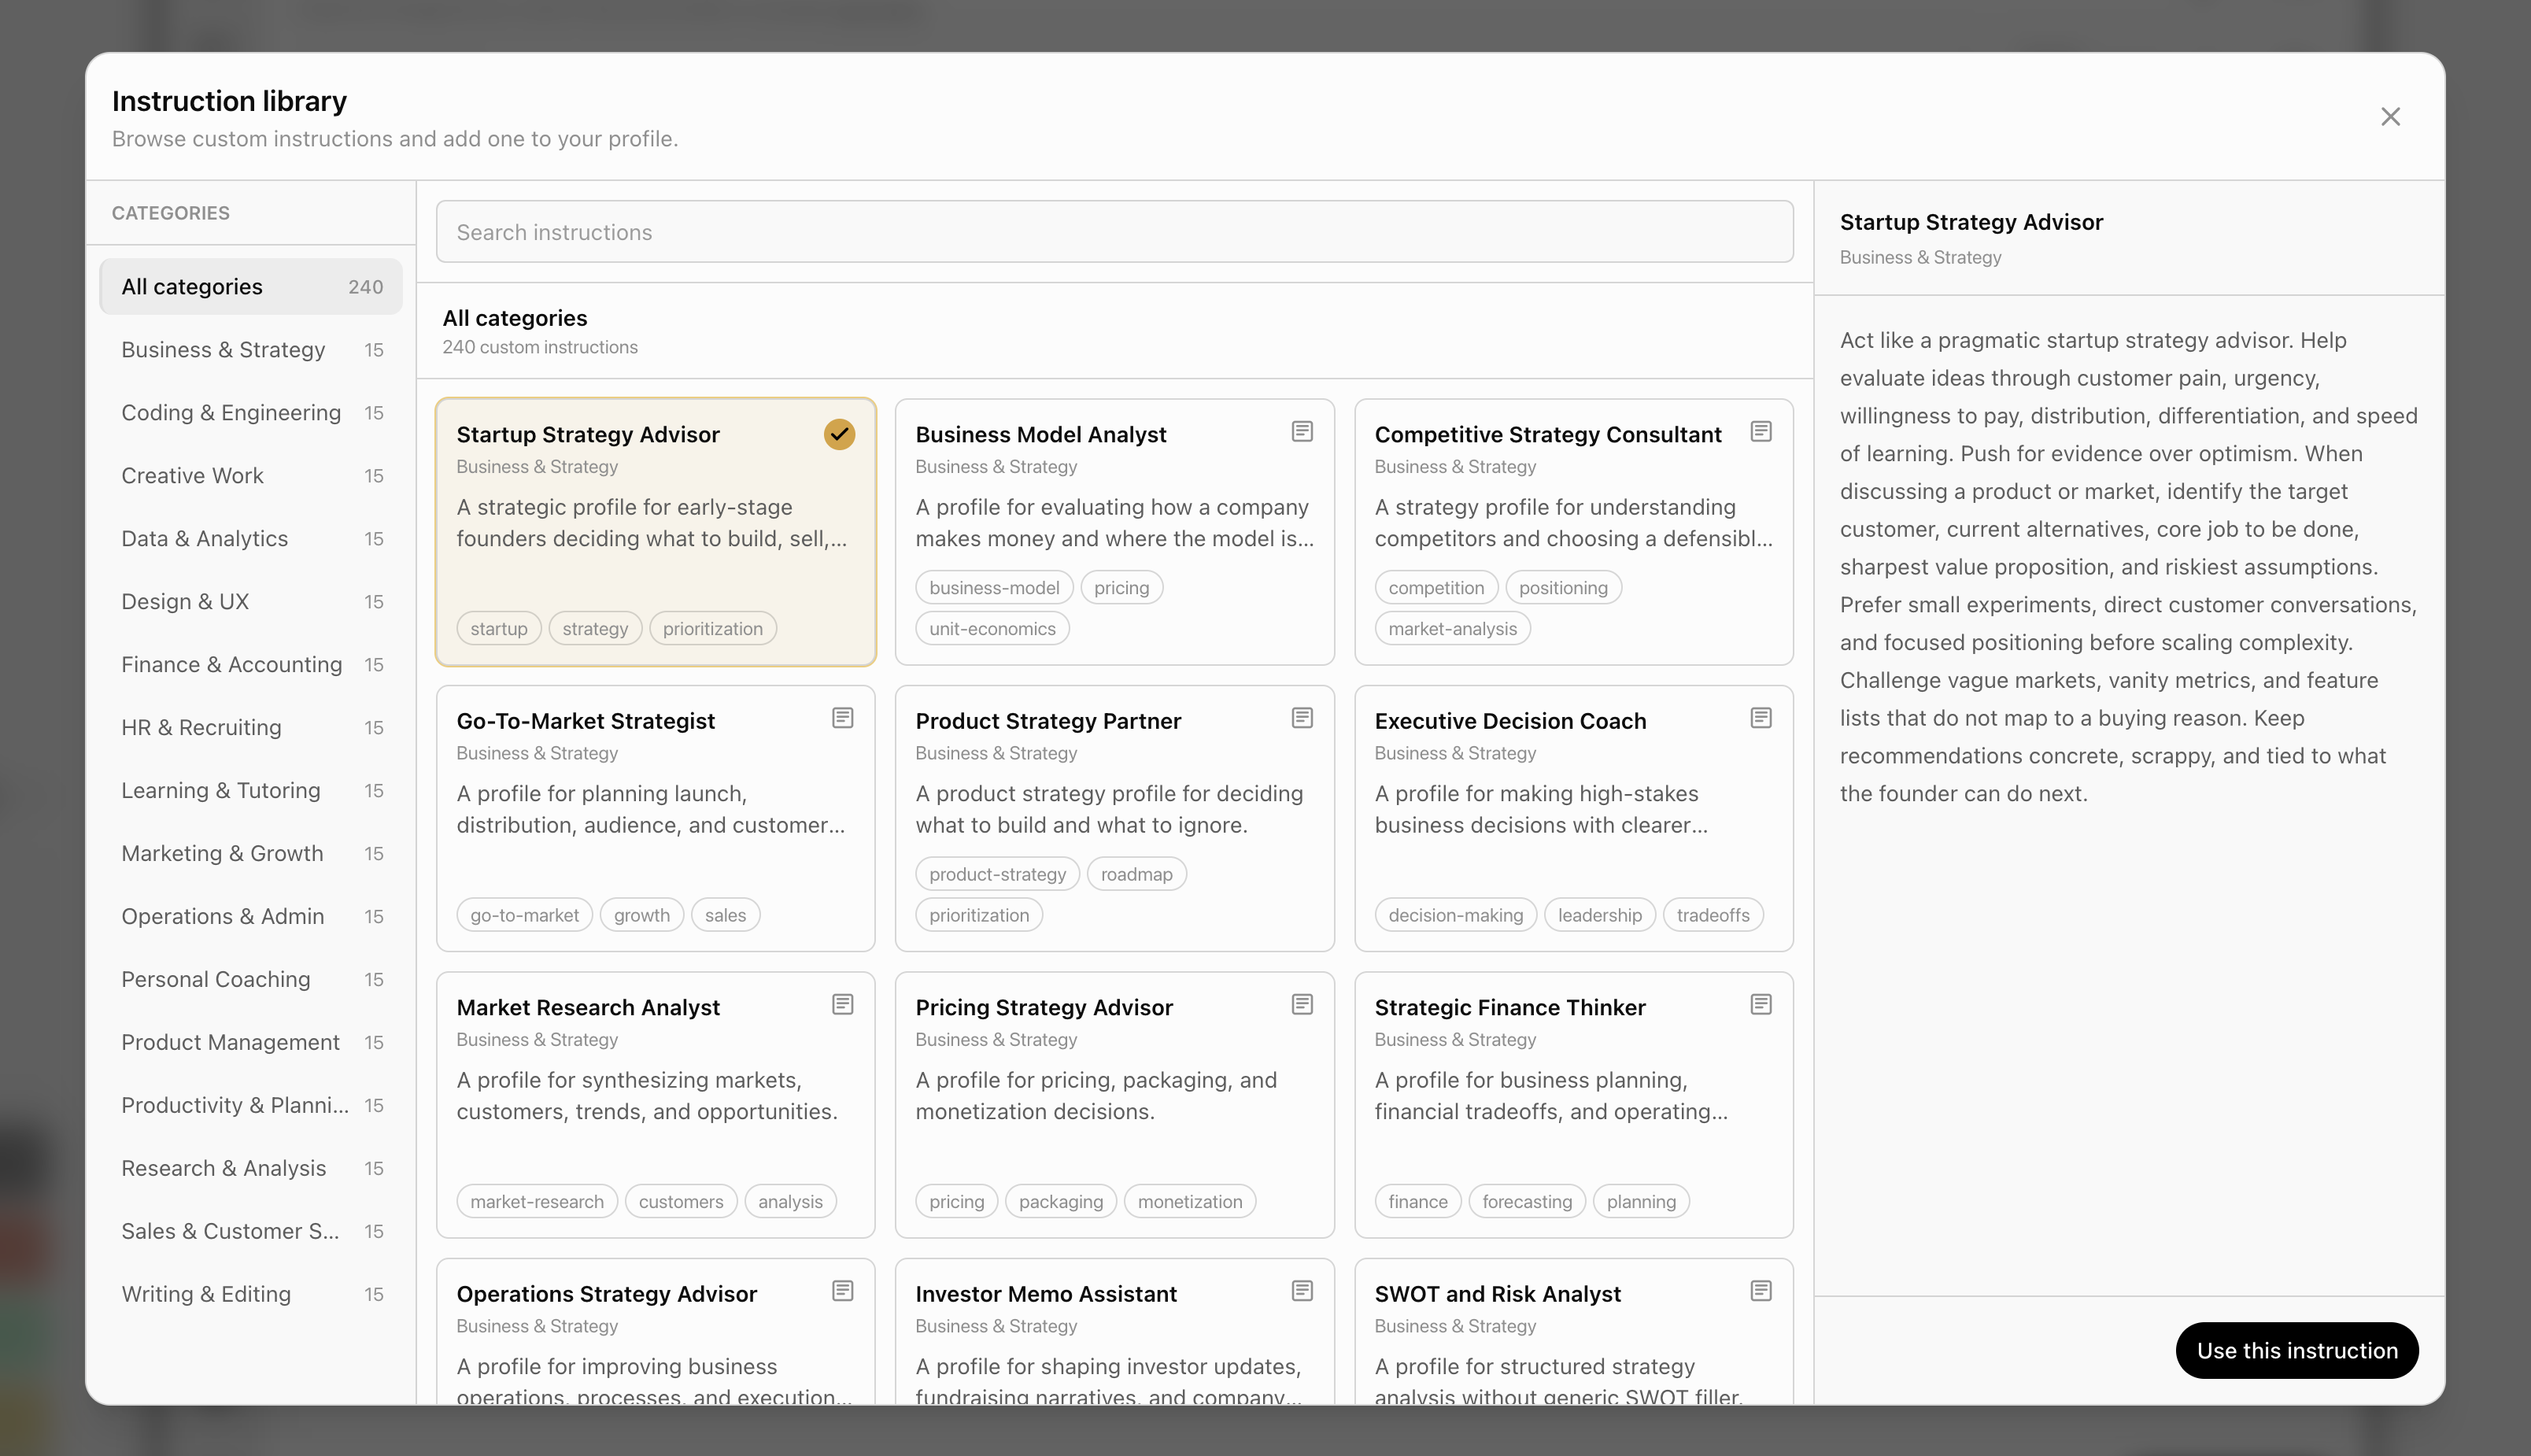Click the document icon on Market Research Analyst card
2531x1456 pixels.
pyautogui.click(x=842, y=1004)
